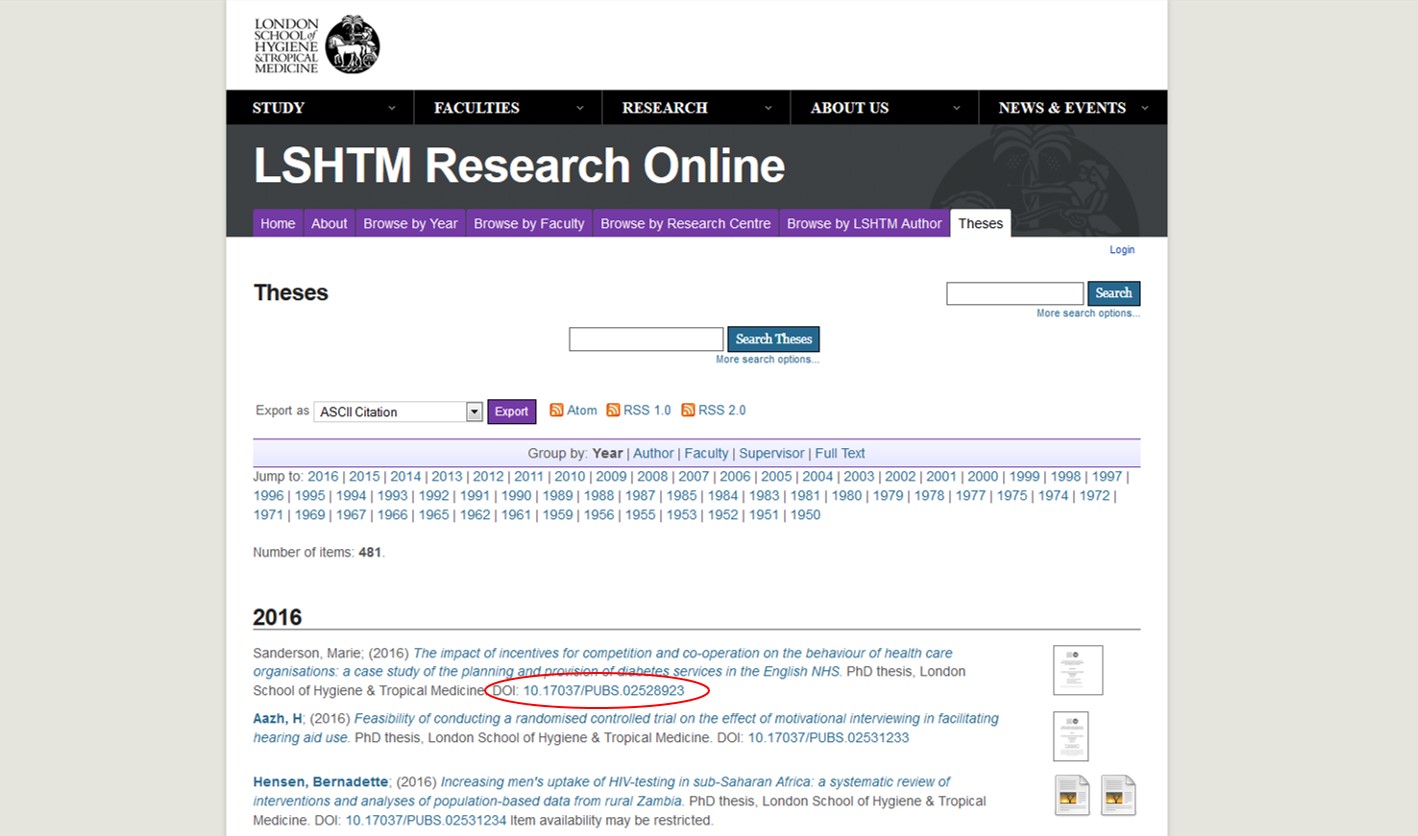The image size is (1418, 836).
Task: Click the LSHTM logo in the header
Action: (316, 45)
